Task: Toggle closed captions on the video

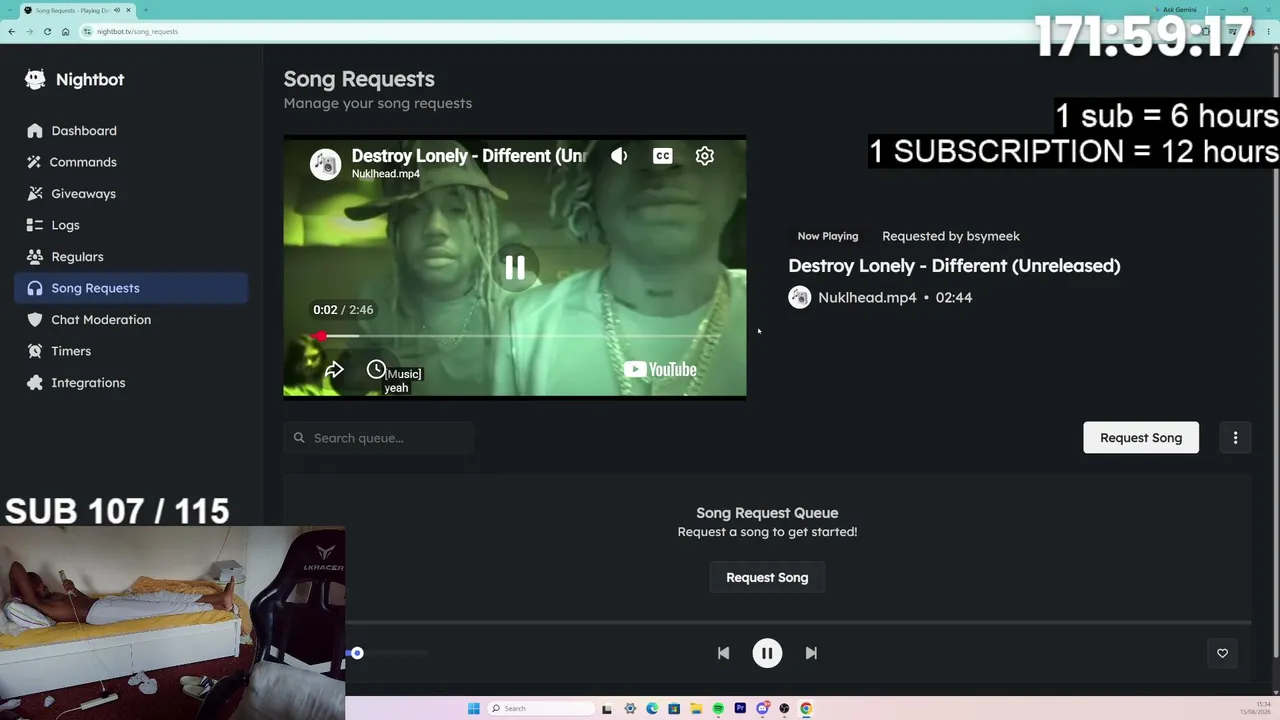Action: click(662, 156)
